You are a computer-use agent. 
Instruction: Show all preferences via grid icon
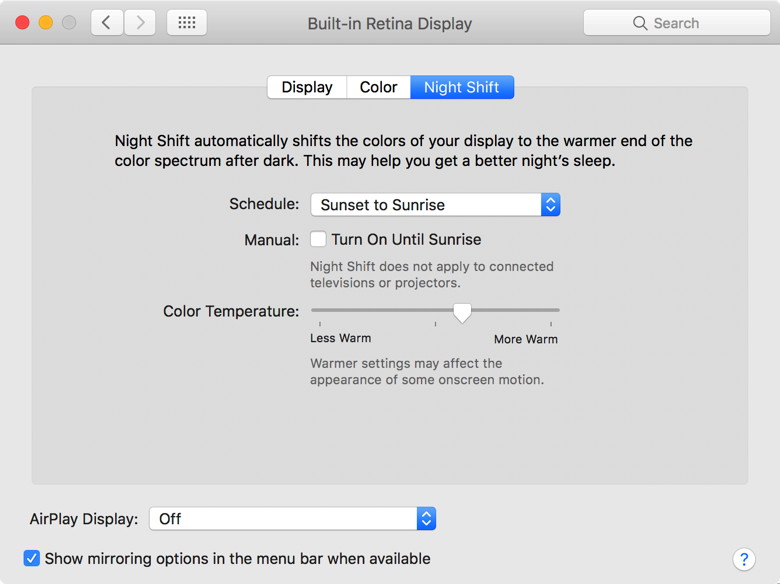click(187, 22)
